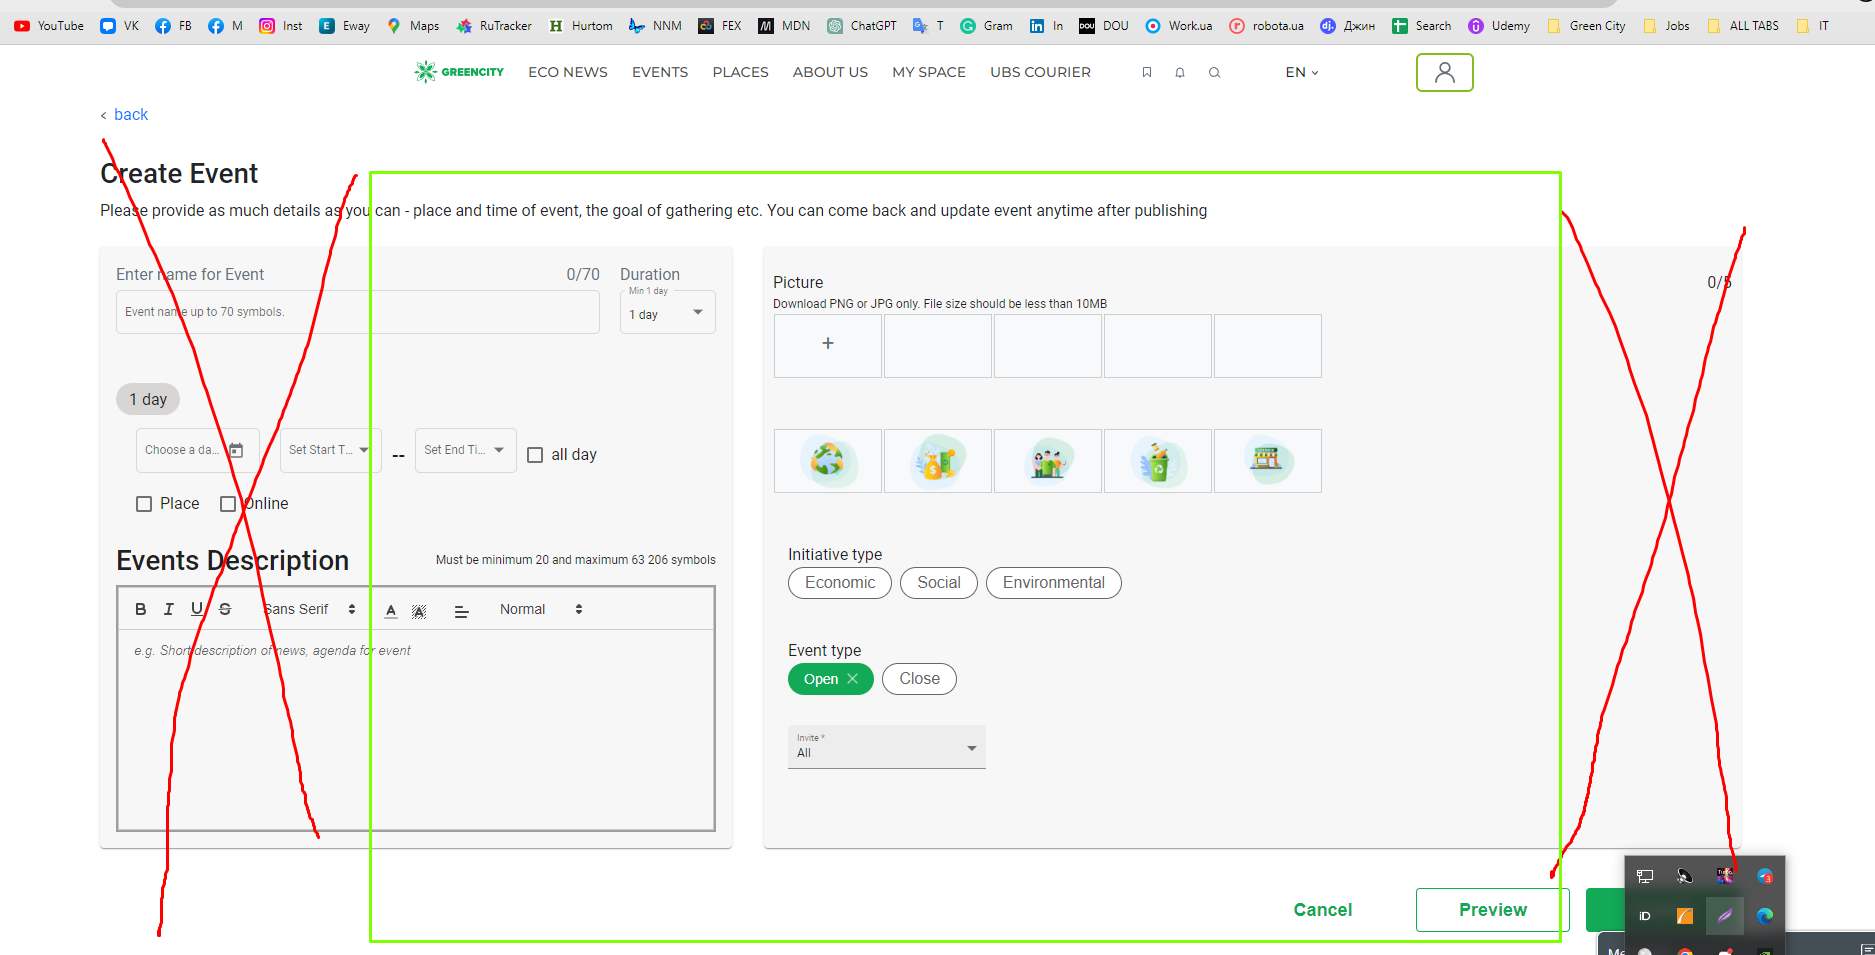Toggle bold formatting in the description editor

(x=140, y=608)
